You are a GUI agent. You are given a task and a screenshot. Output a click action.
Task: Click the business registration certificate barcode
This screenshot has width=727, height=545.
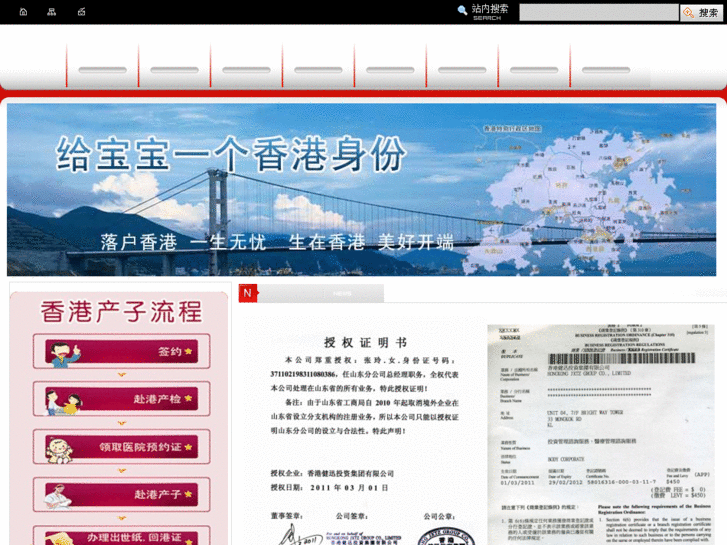pos(621,358)
